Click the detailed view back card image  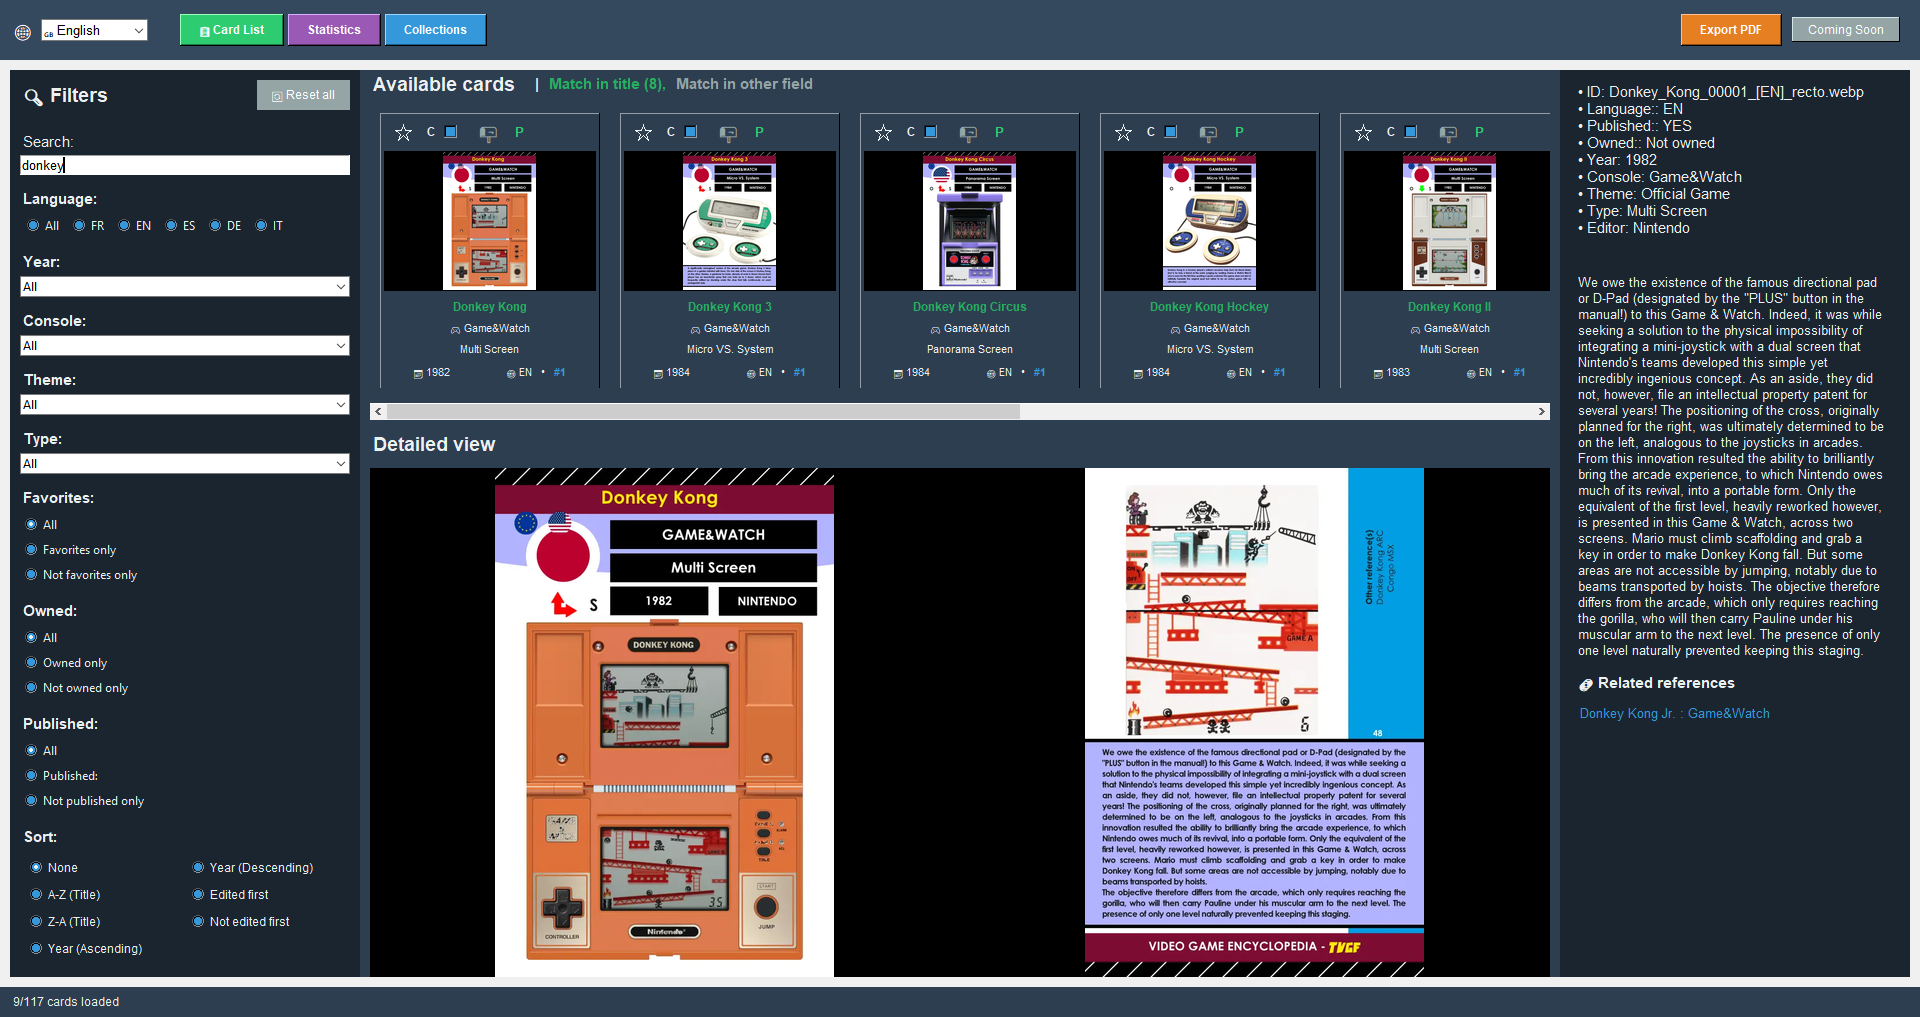[1254, 722]
